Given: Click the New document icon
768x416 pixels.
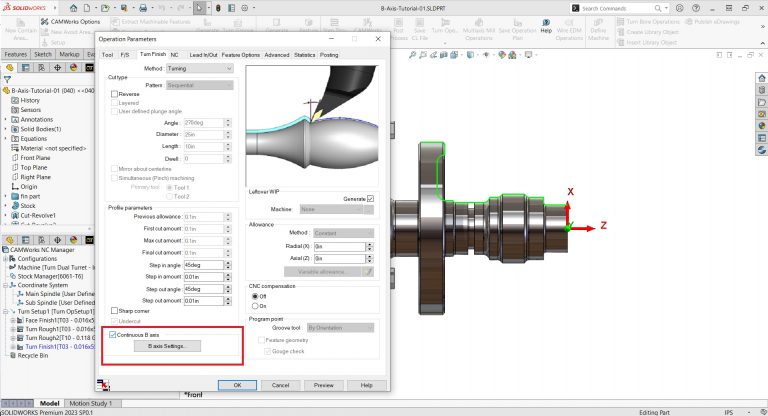Looking at the screenshot, I should coord(87,8).
